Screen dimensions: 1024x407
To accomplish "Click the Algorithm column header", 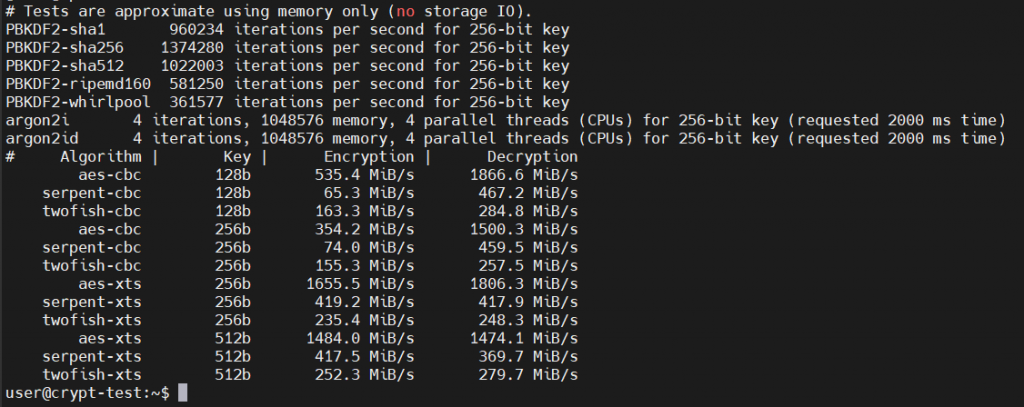I will pos(101,157).
